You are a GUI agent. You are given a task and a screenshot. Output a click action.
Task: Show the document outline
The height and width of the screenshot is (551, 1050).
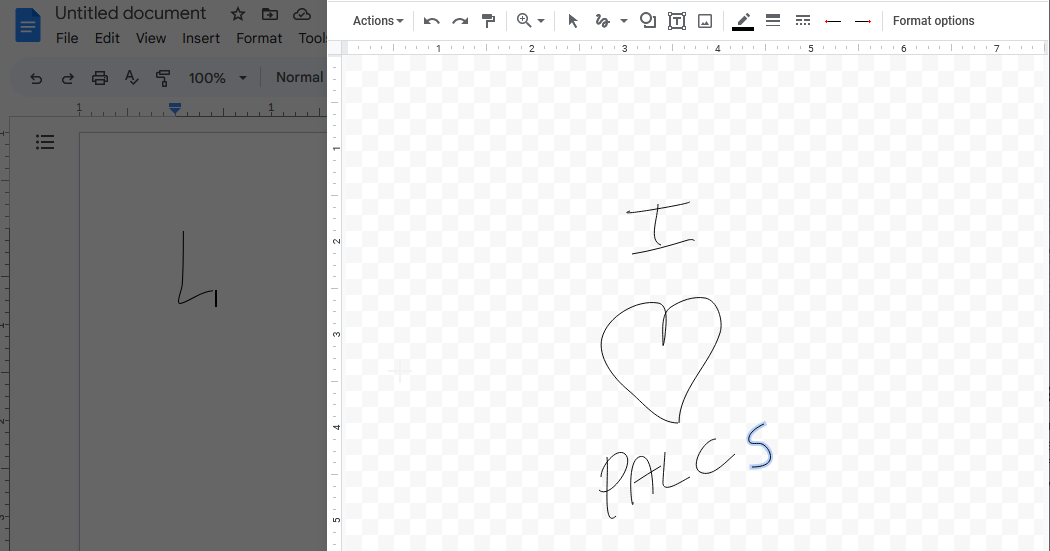click(45, 142)
